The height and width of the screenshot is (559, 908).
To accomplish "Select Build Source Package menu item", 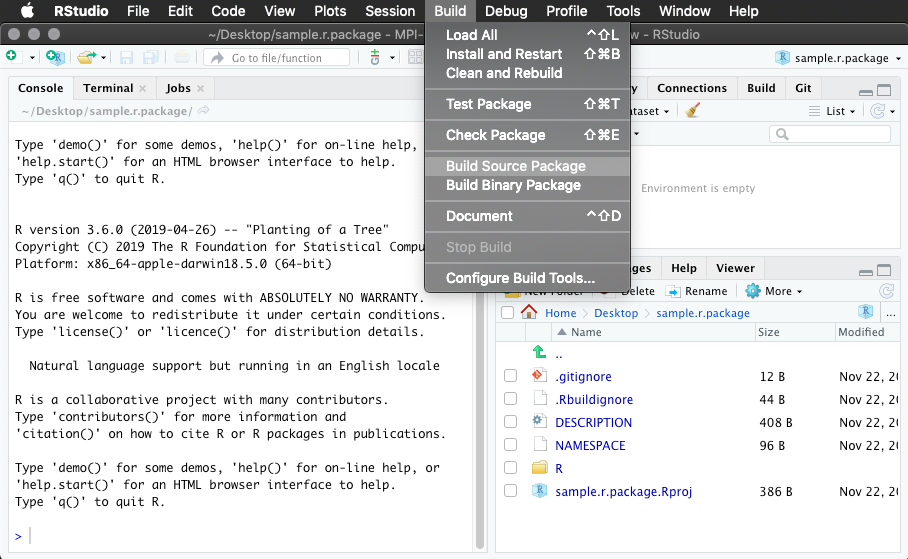I will (x=528, y=166).
